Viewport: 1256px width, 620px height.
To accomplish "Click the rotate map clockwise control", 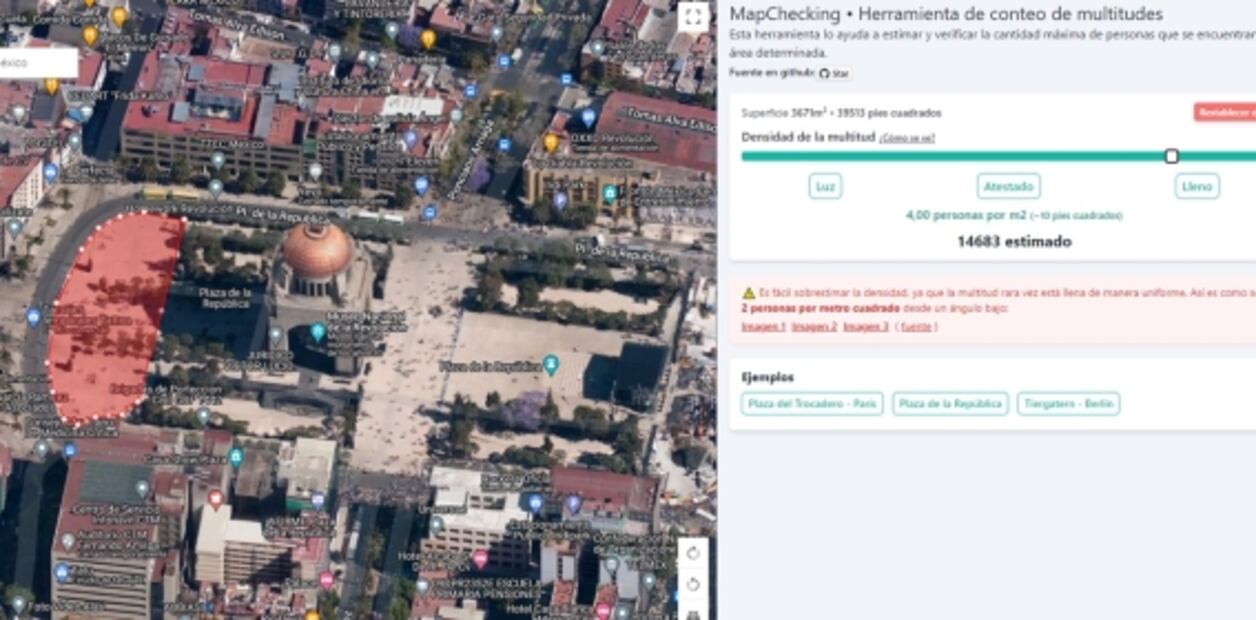I will [694, 553].
